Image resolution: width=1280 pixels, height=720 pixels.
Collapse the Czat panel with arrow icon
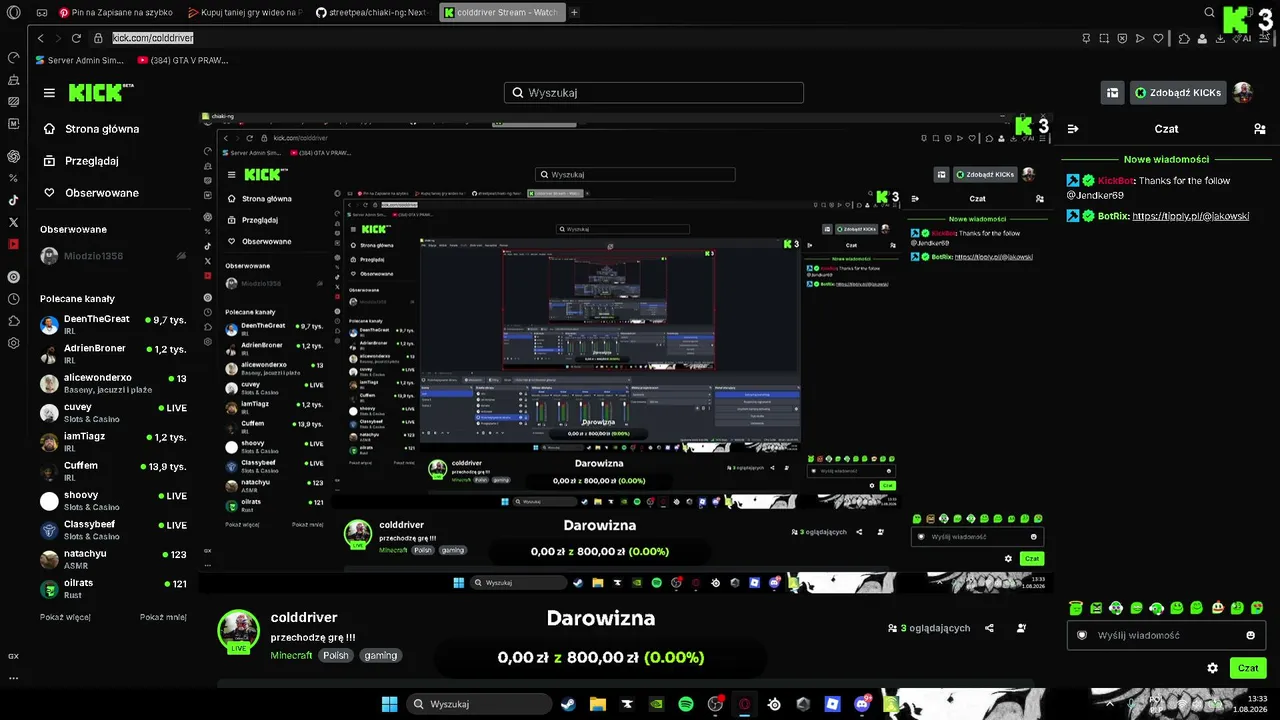click(x=1073, y=129)
